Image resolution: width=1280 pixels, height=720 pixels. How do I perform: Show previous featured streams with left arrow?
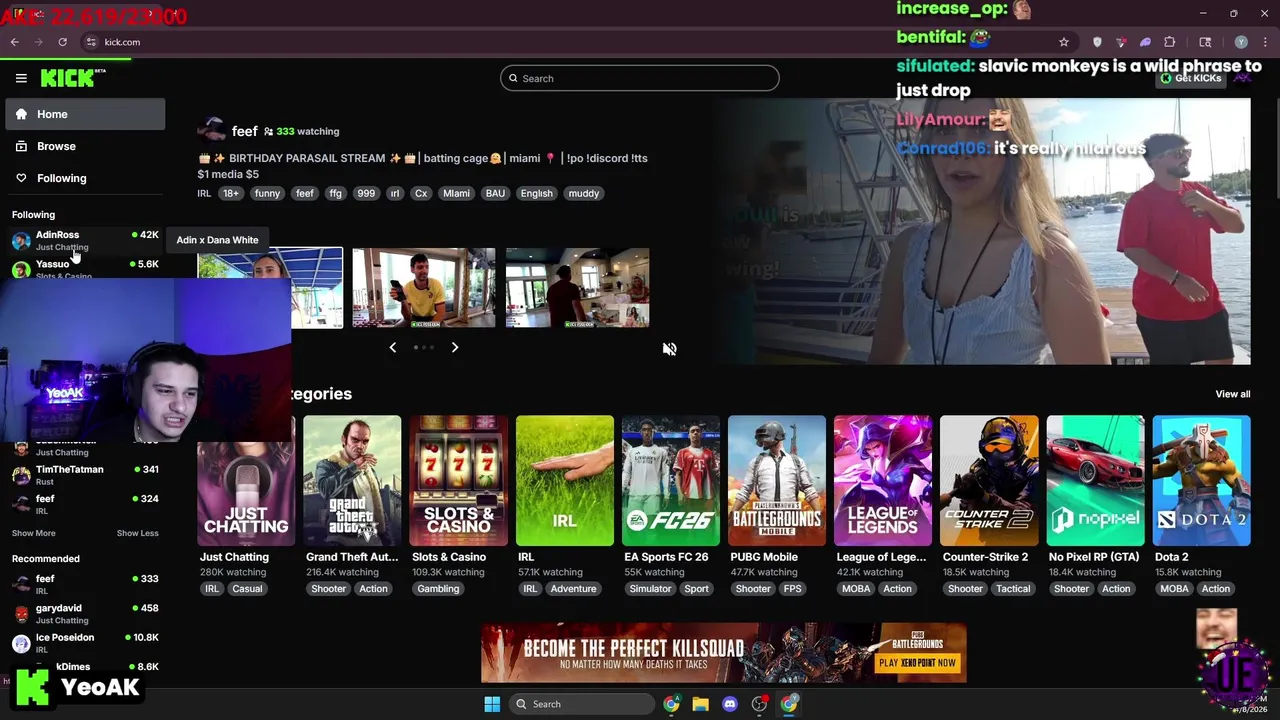(x=392, y=347)
